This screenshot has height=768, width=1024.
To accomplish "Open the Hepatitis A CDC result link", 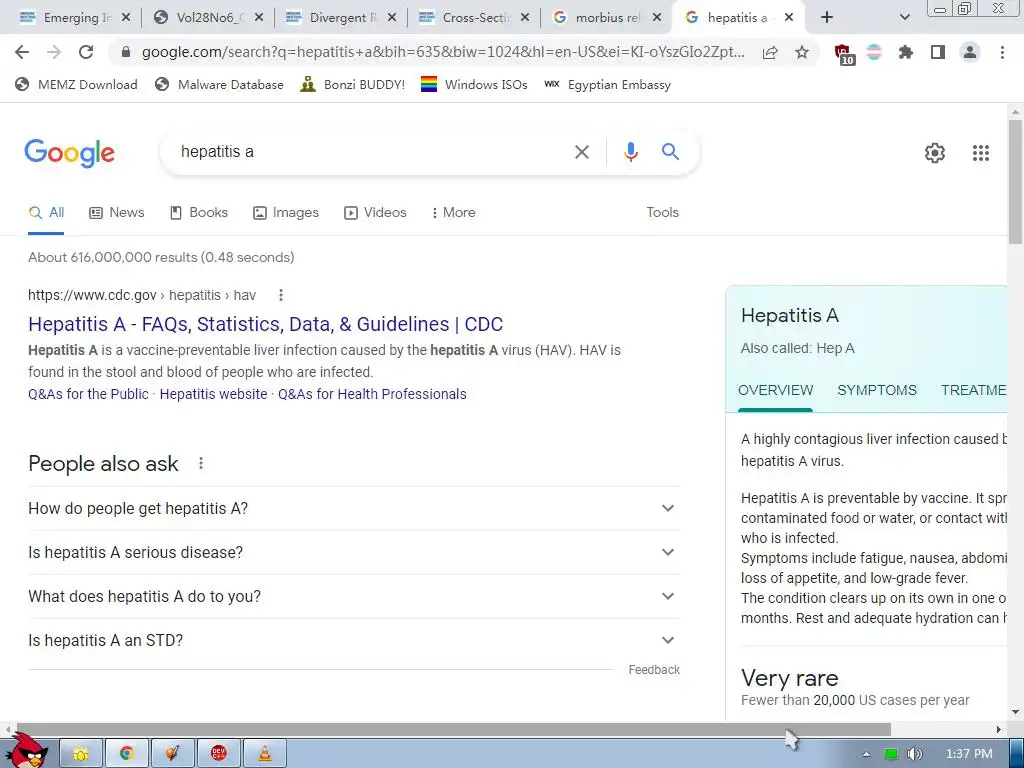I will tap(265, 324).
